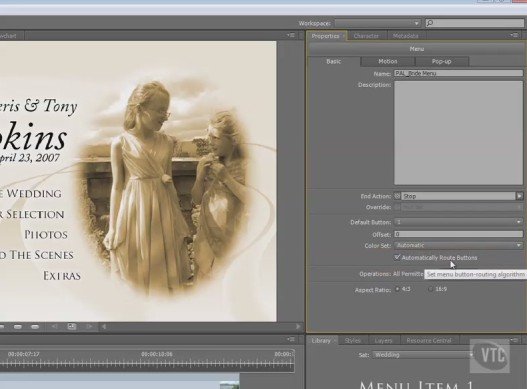The image size is (527, 389).
Task: Select the 4:3 aspect ratio
Action: pos(397,289)
